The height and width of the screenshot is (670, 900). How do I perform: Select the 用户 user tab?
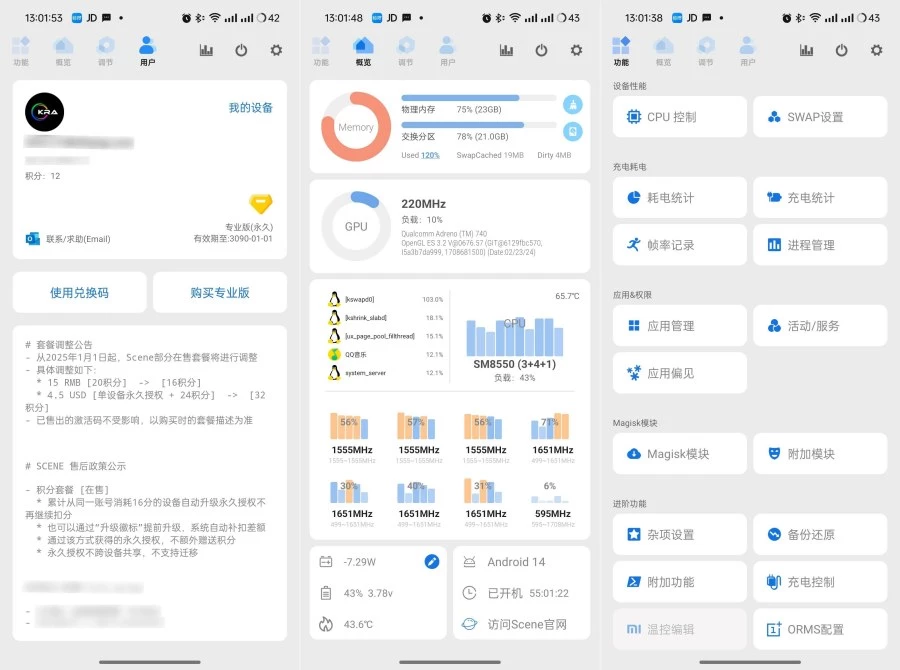(x=148, y=49)
